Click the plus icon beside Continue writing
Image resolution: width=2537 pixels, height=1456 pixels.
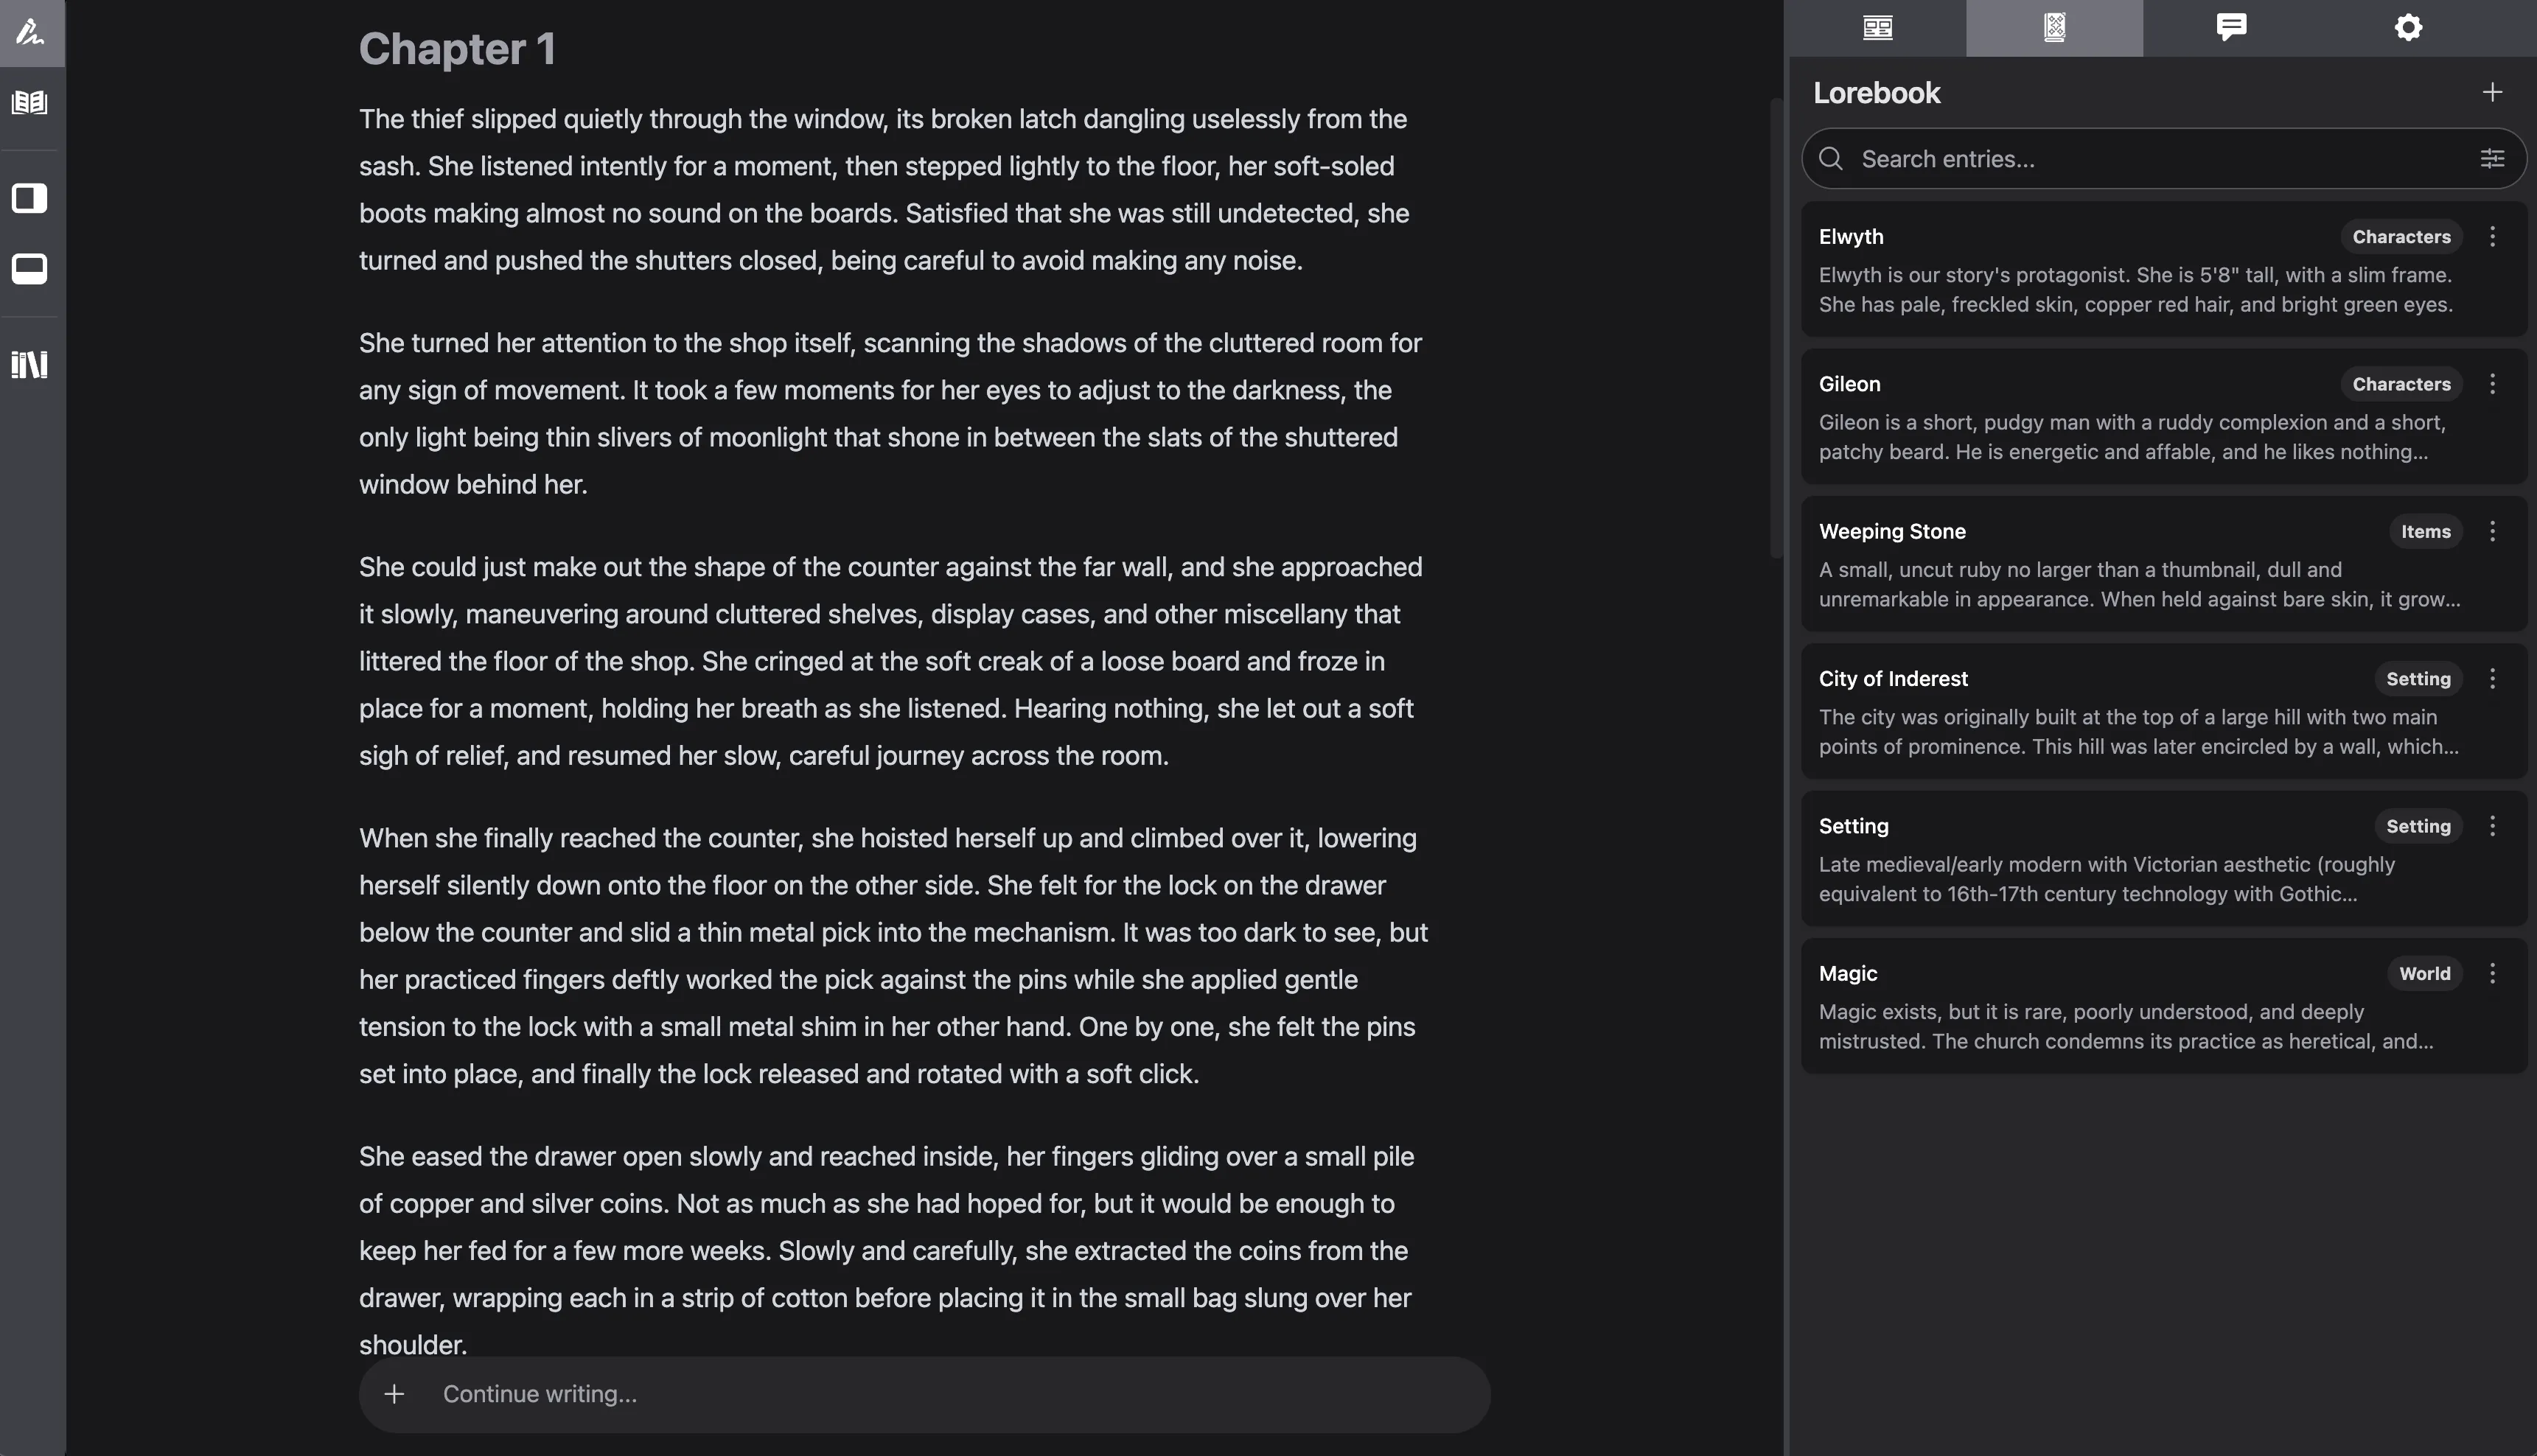[x=394, y=1394]
